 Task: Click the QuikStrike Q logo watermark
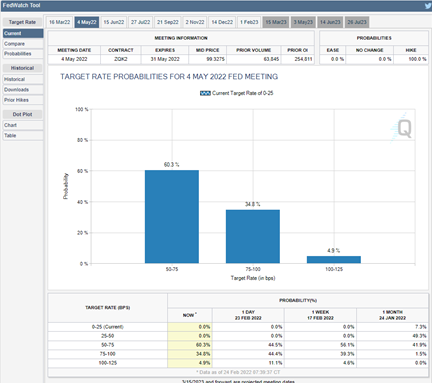click(x=402, y=128)
